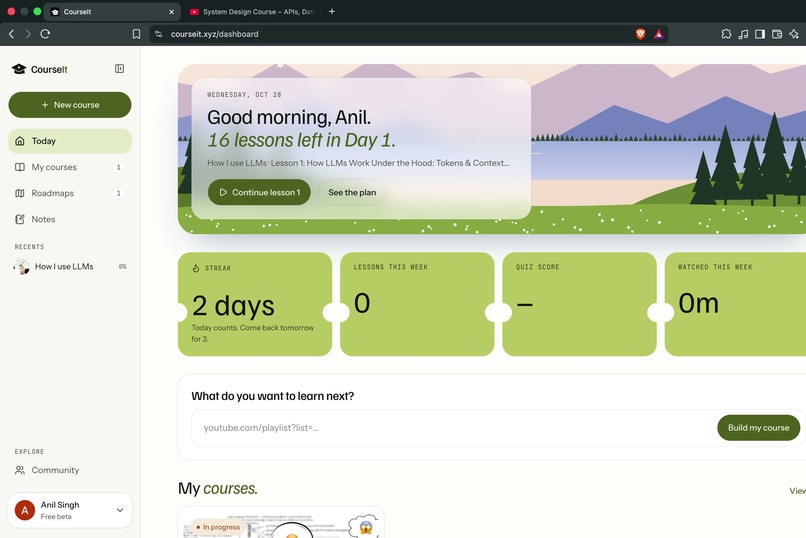Expand the Anil Singh account menu chevron

[x=120, y=510]
